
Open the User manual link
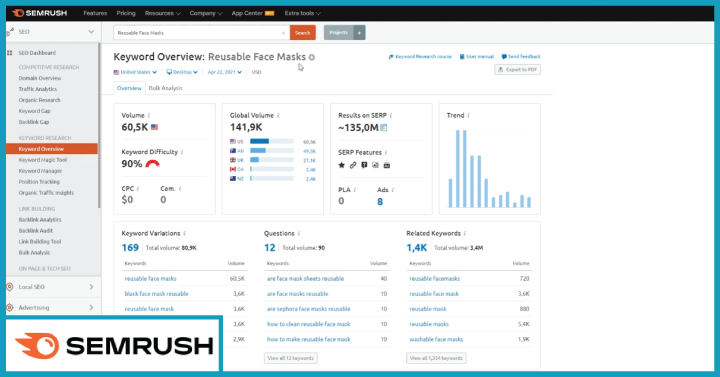477,56
